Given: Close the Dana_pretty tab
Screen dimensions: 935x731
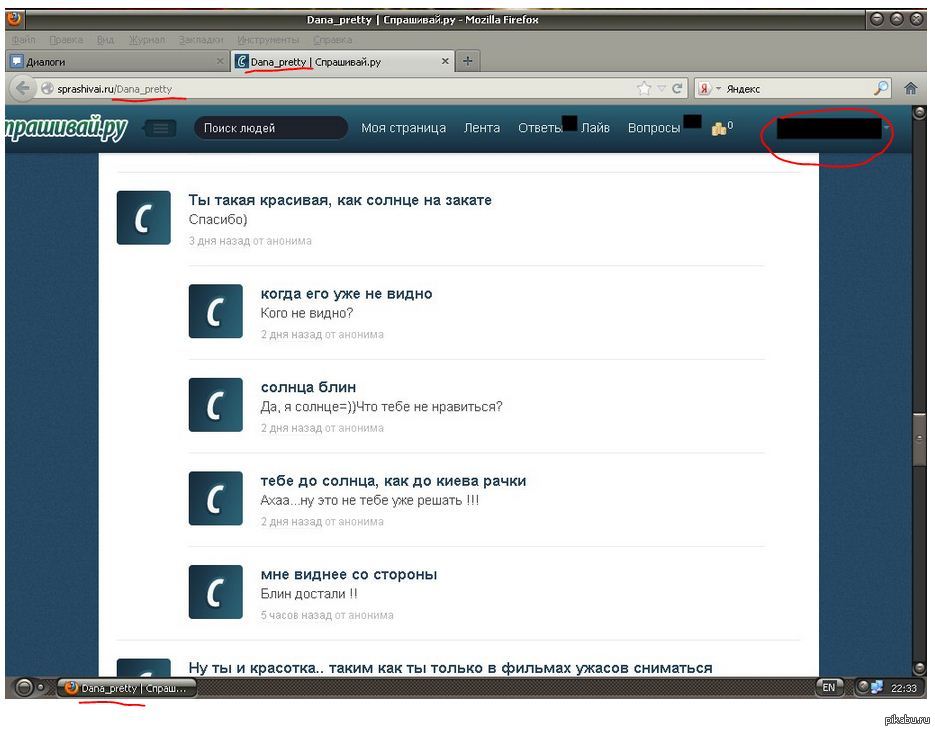Looking at the screenshot, I should [x=445, y=61].
